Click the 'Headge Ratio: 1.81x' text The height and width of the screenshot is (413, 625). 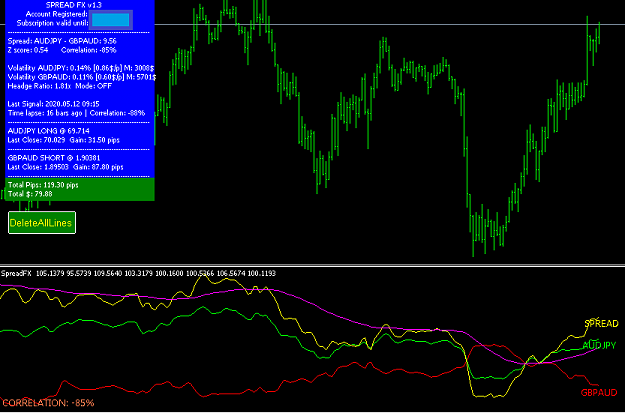coord(38,86)
